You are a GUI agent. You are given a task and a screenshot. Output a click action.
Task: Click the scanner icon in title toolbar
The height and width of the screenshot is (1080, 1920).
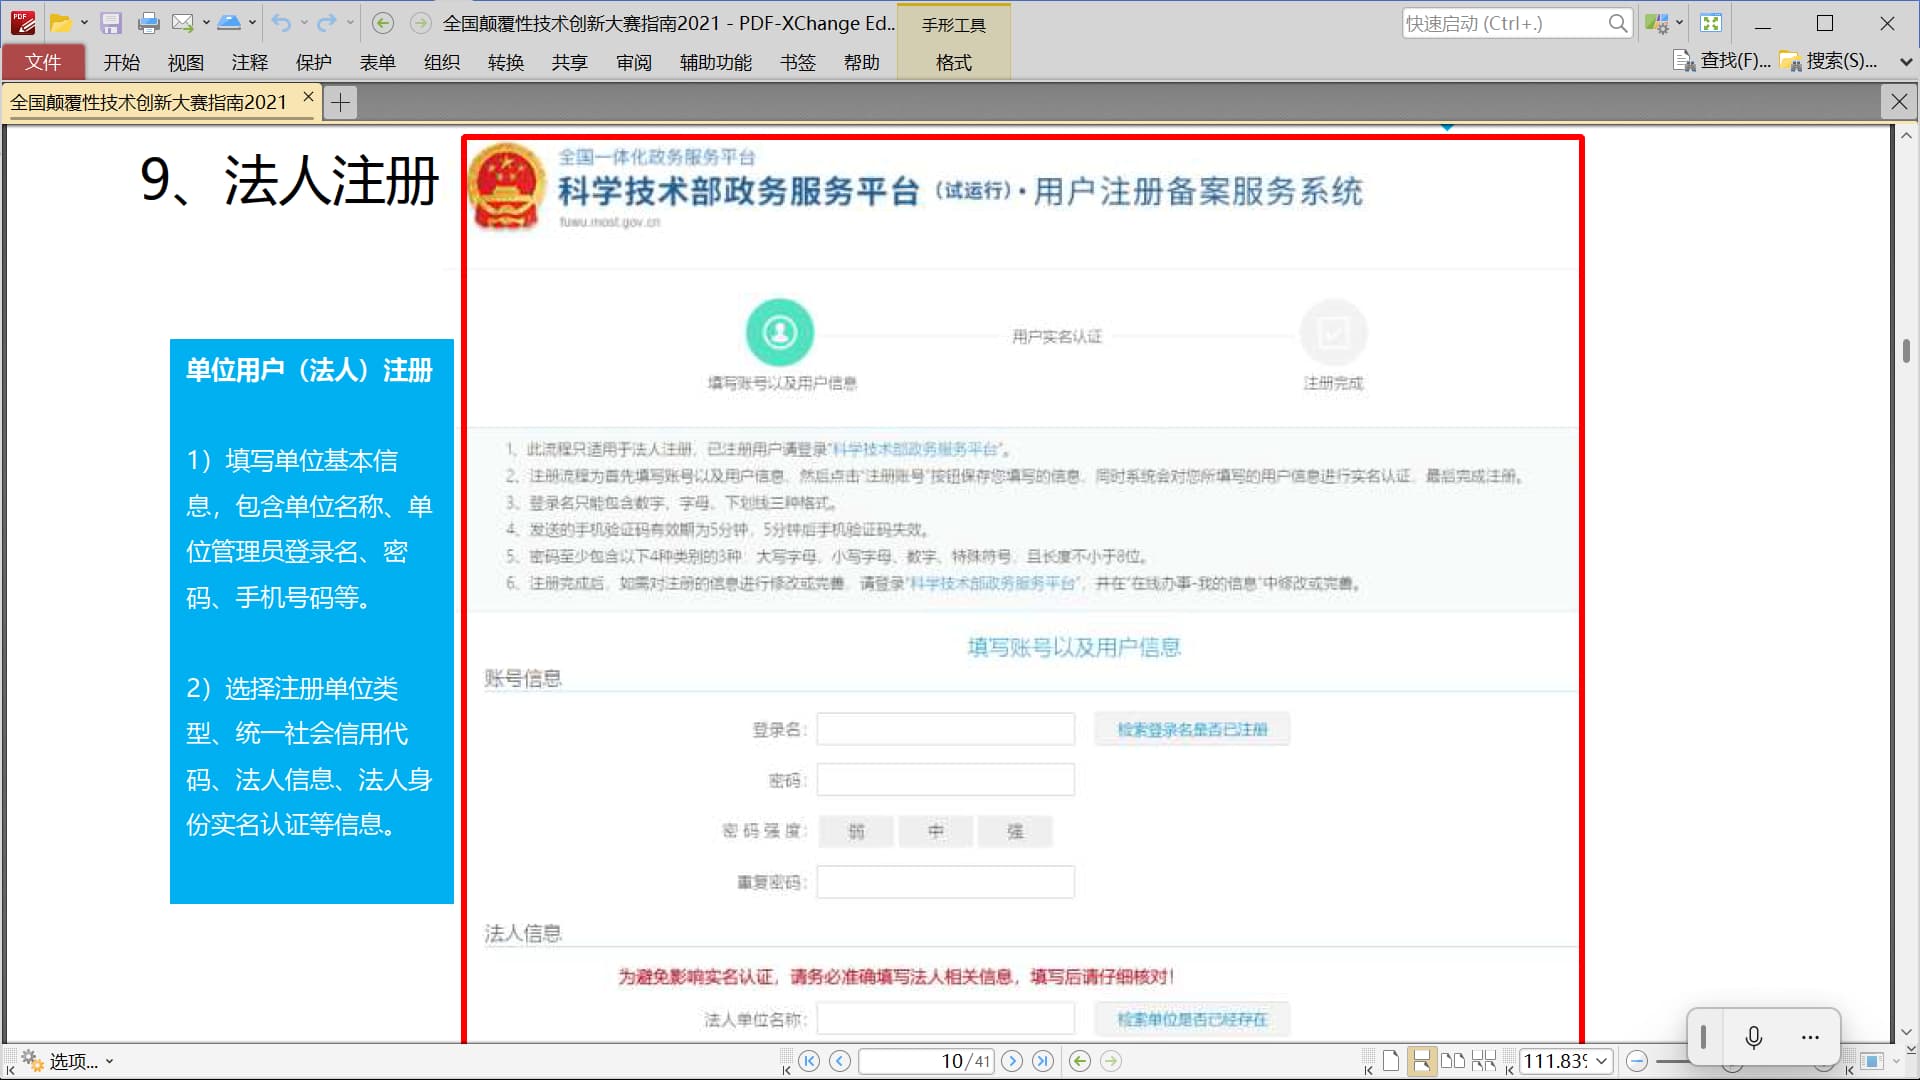[x=229, y=23]
